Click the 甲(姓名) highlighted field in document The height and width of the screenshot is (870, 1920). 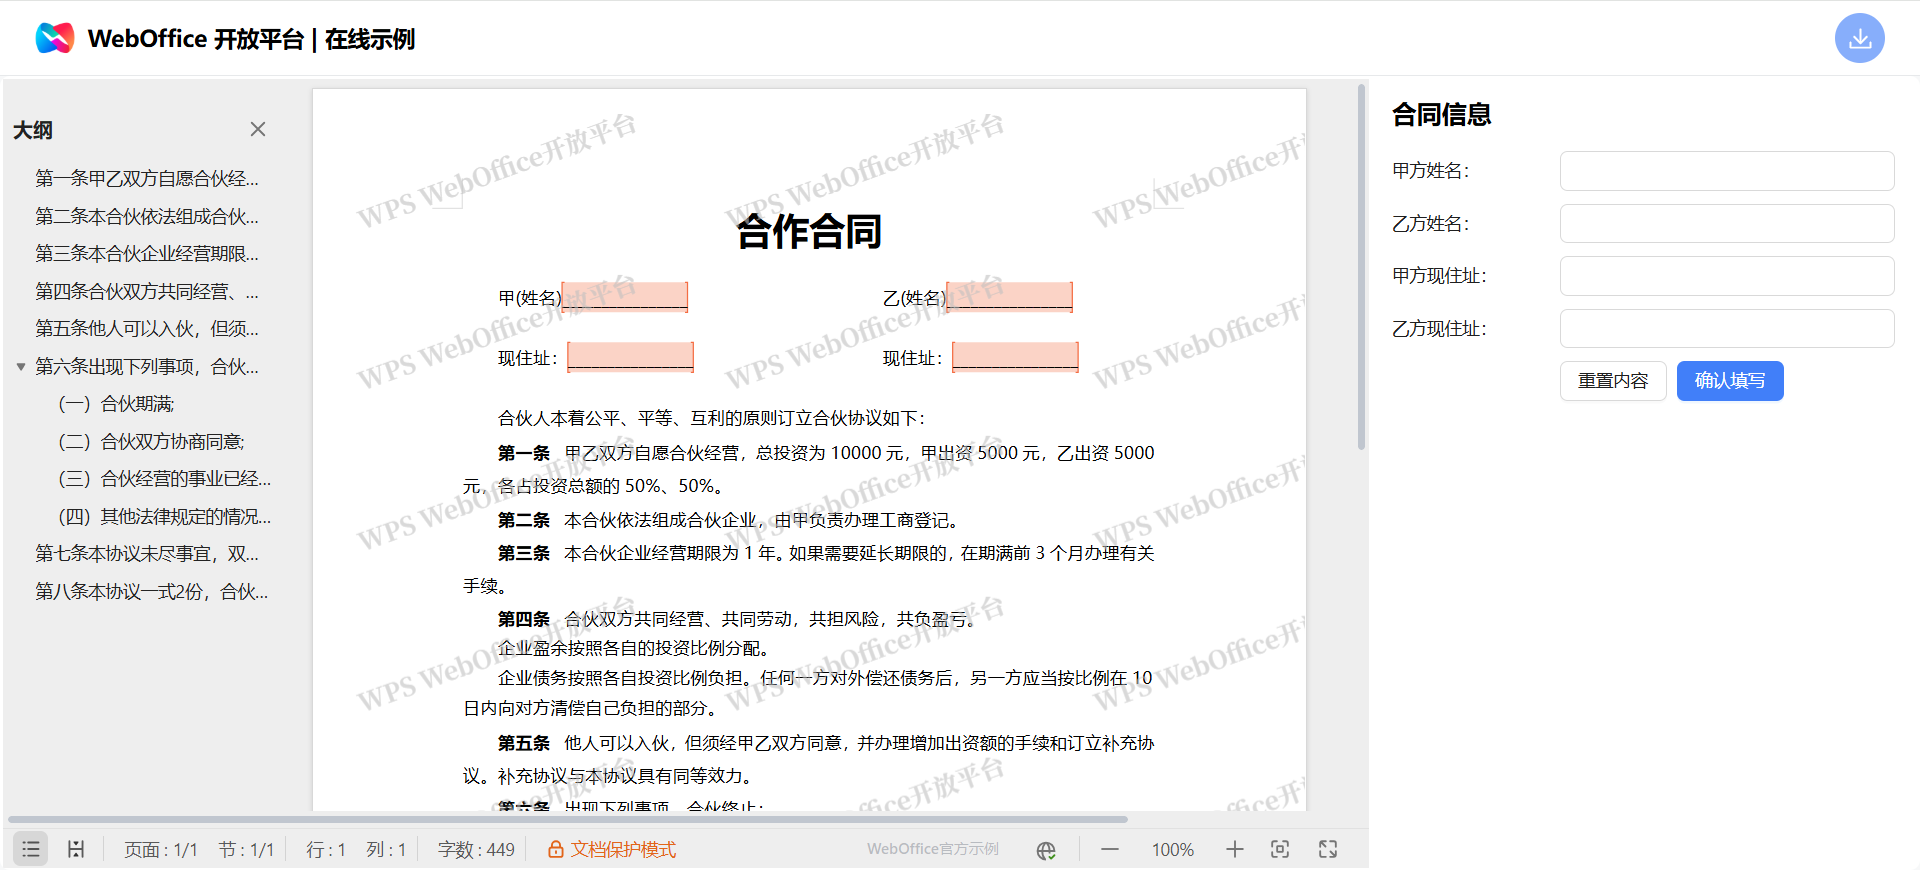pyautogui.click(x=625, y=297)
